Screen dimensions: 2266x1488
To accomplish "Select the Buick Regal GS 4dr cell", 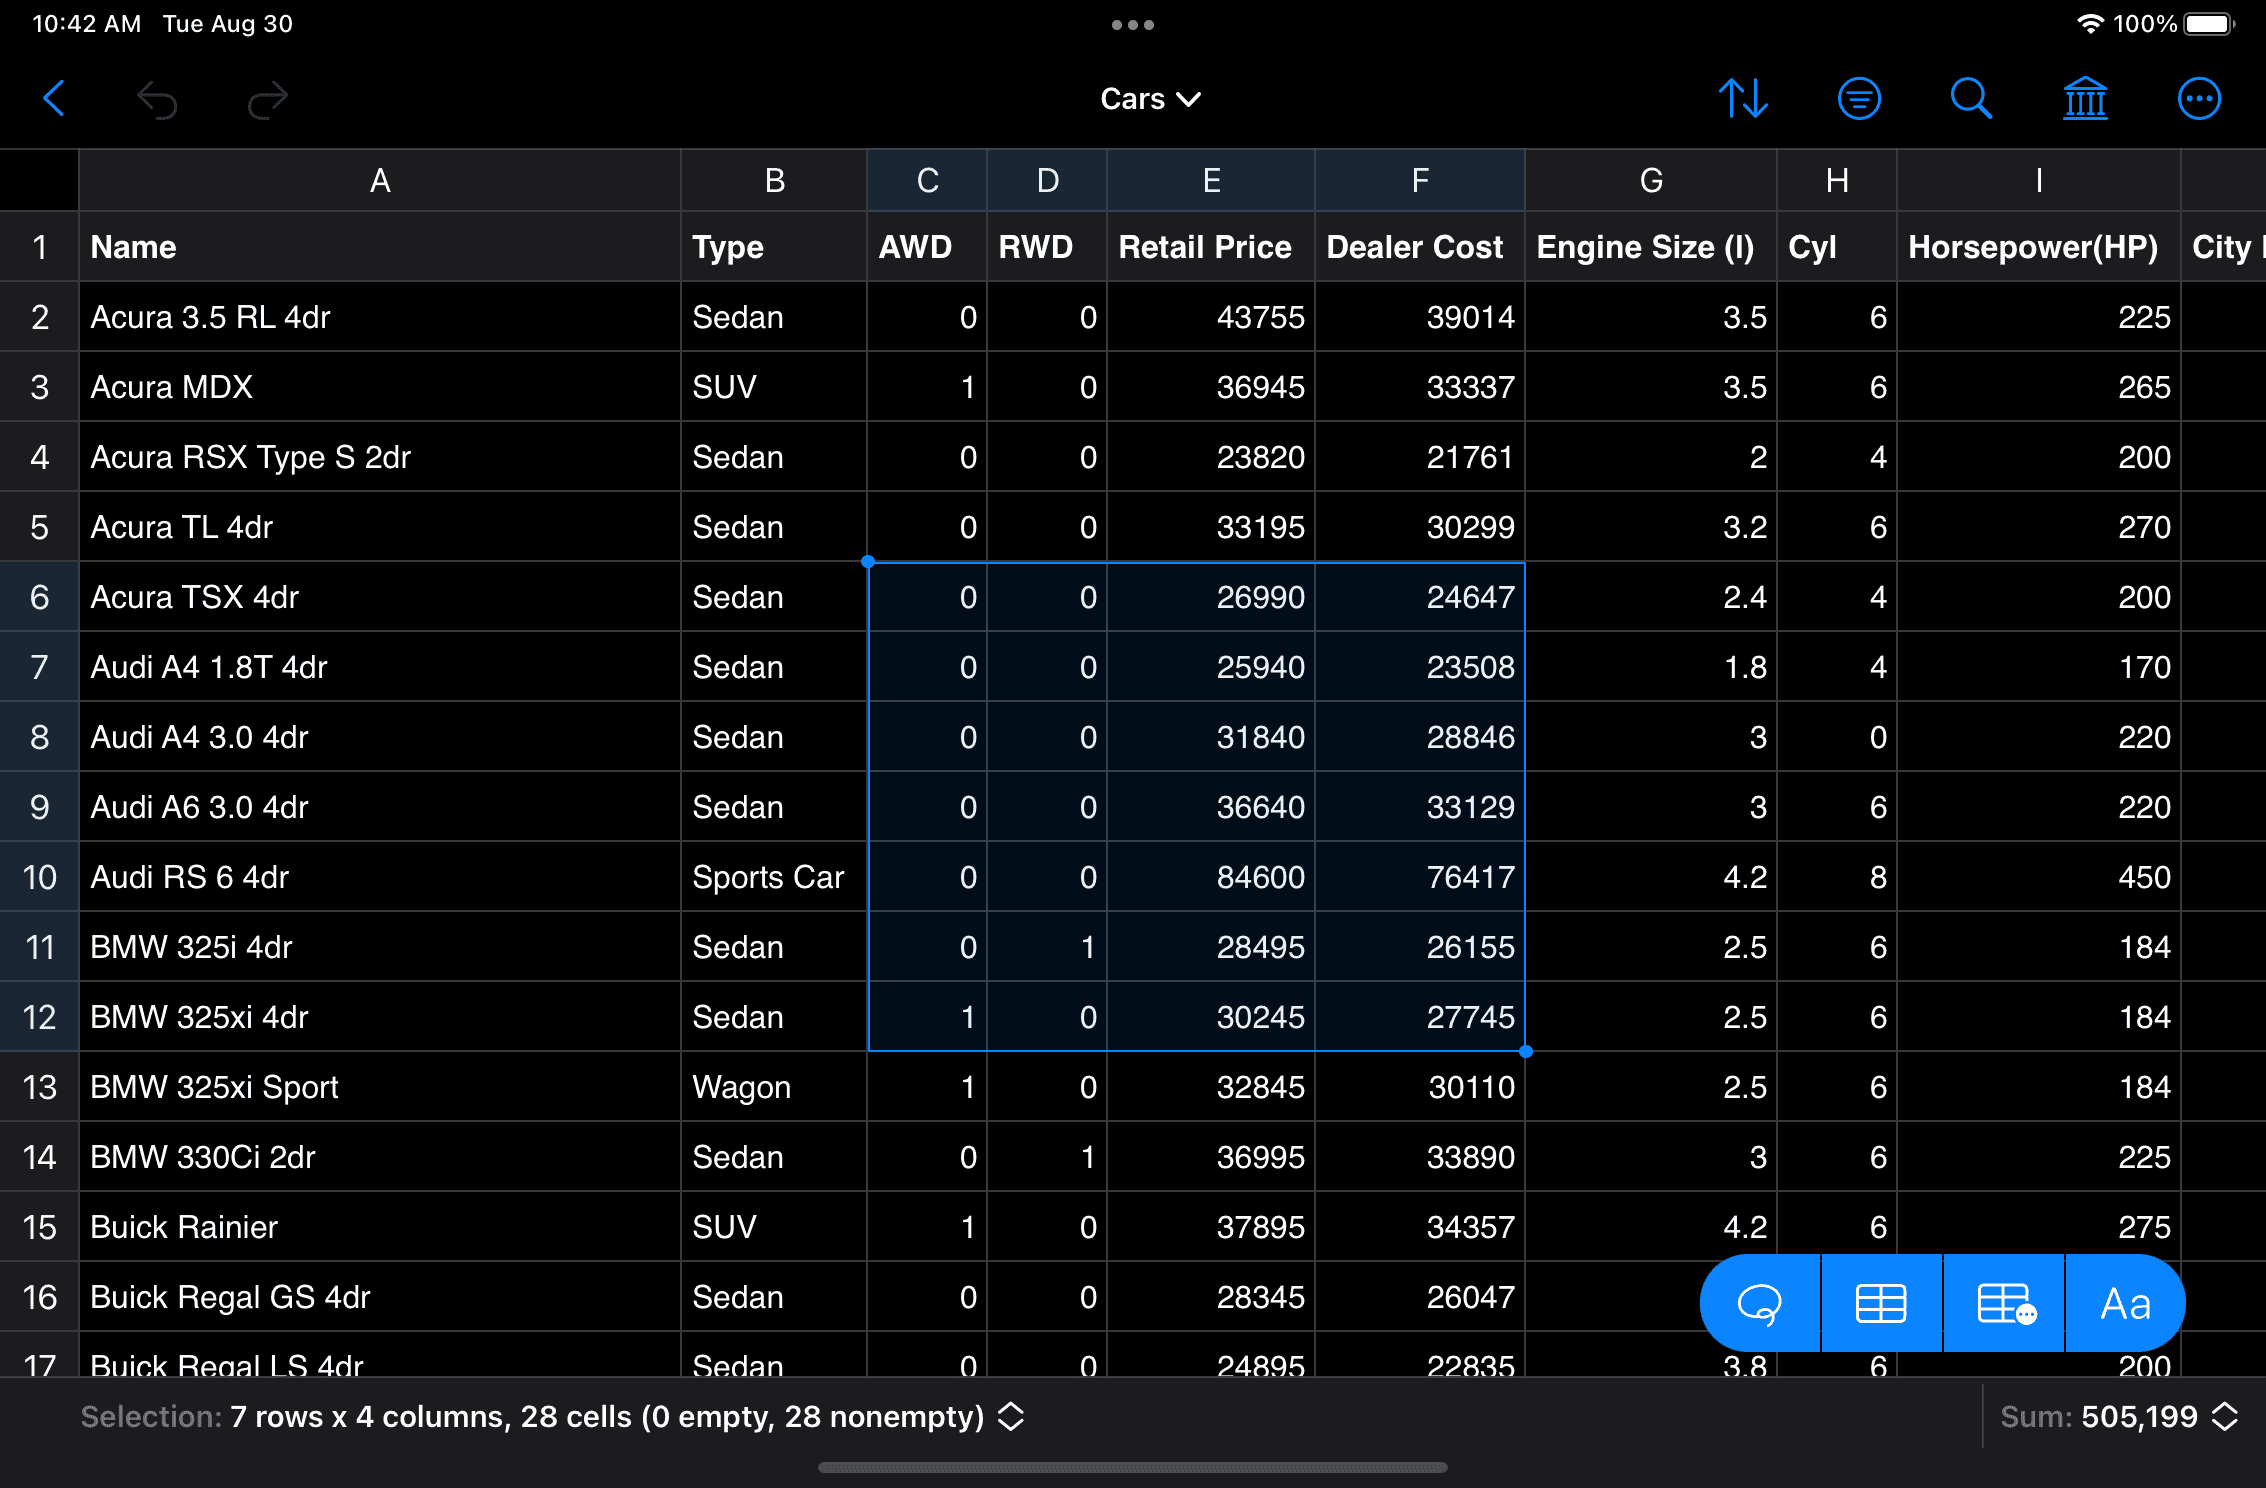I will [x=380, y=1297].
